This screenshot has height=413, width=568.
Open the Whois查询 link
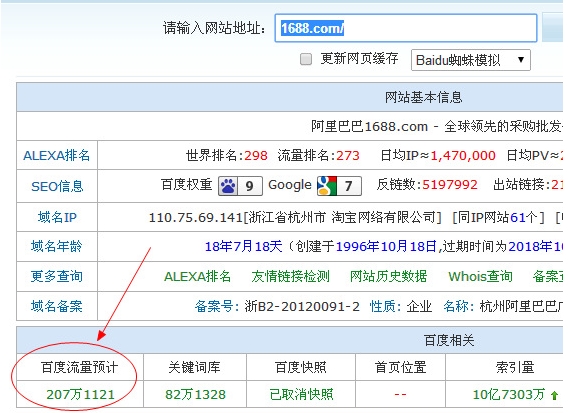pyautogui.click(x=480, y=276)
